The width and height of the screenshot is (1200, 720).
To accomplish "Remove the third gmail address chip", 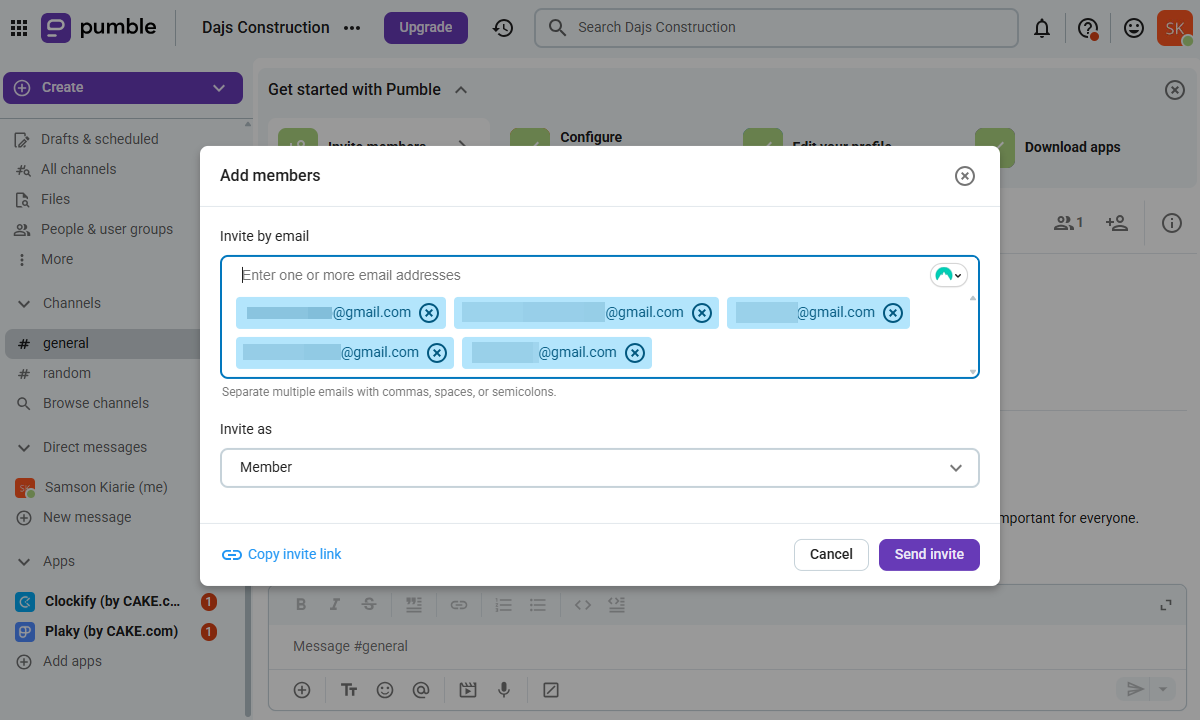I will pyautogui.click(x=893, y=313).
